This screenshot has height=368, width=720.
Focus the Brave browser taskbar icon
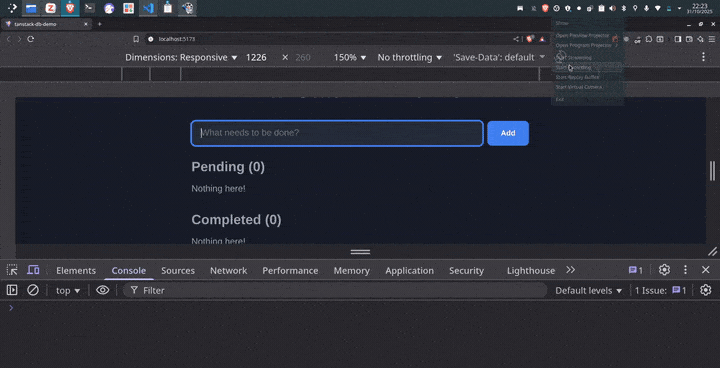[70, 8]
